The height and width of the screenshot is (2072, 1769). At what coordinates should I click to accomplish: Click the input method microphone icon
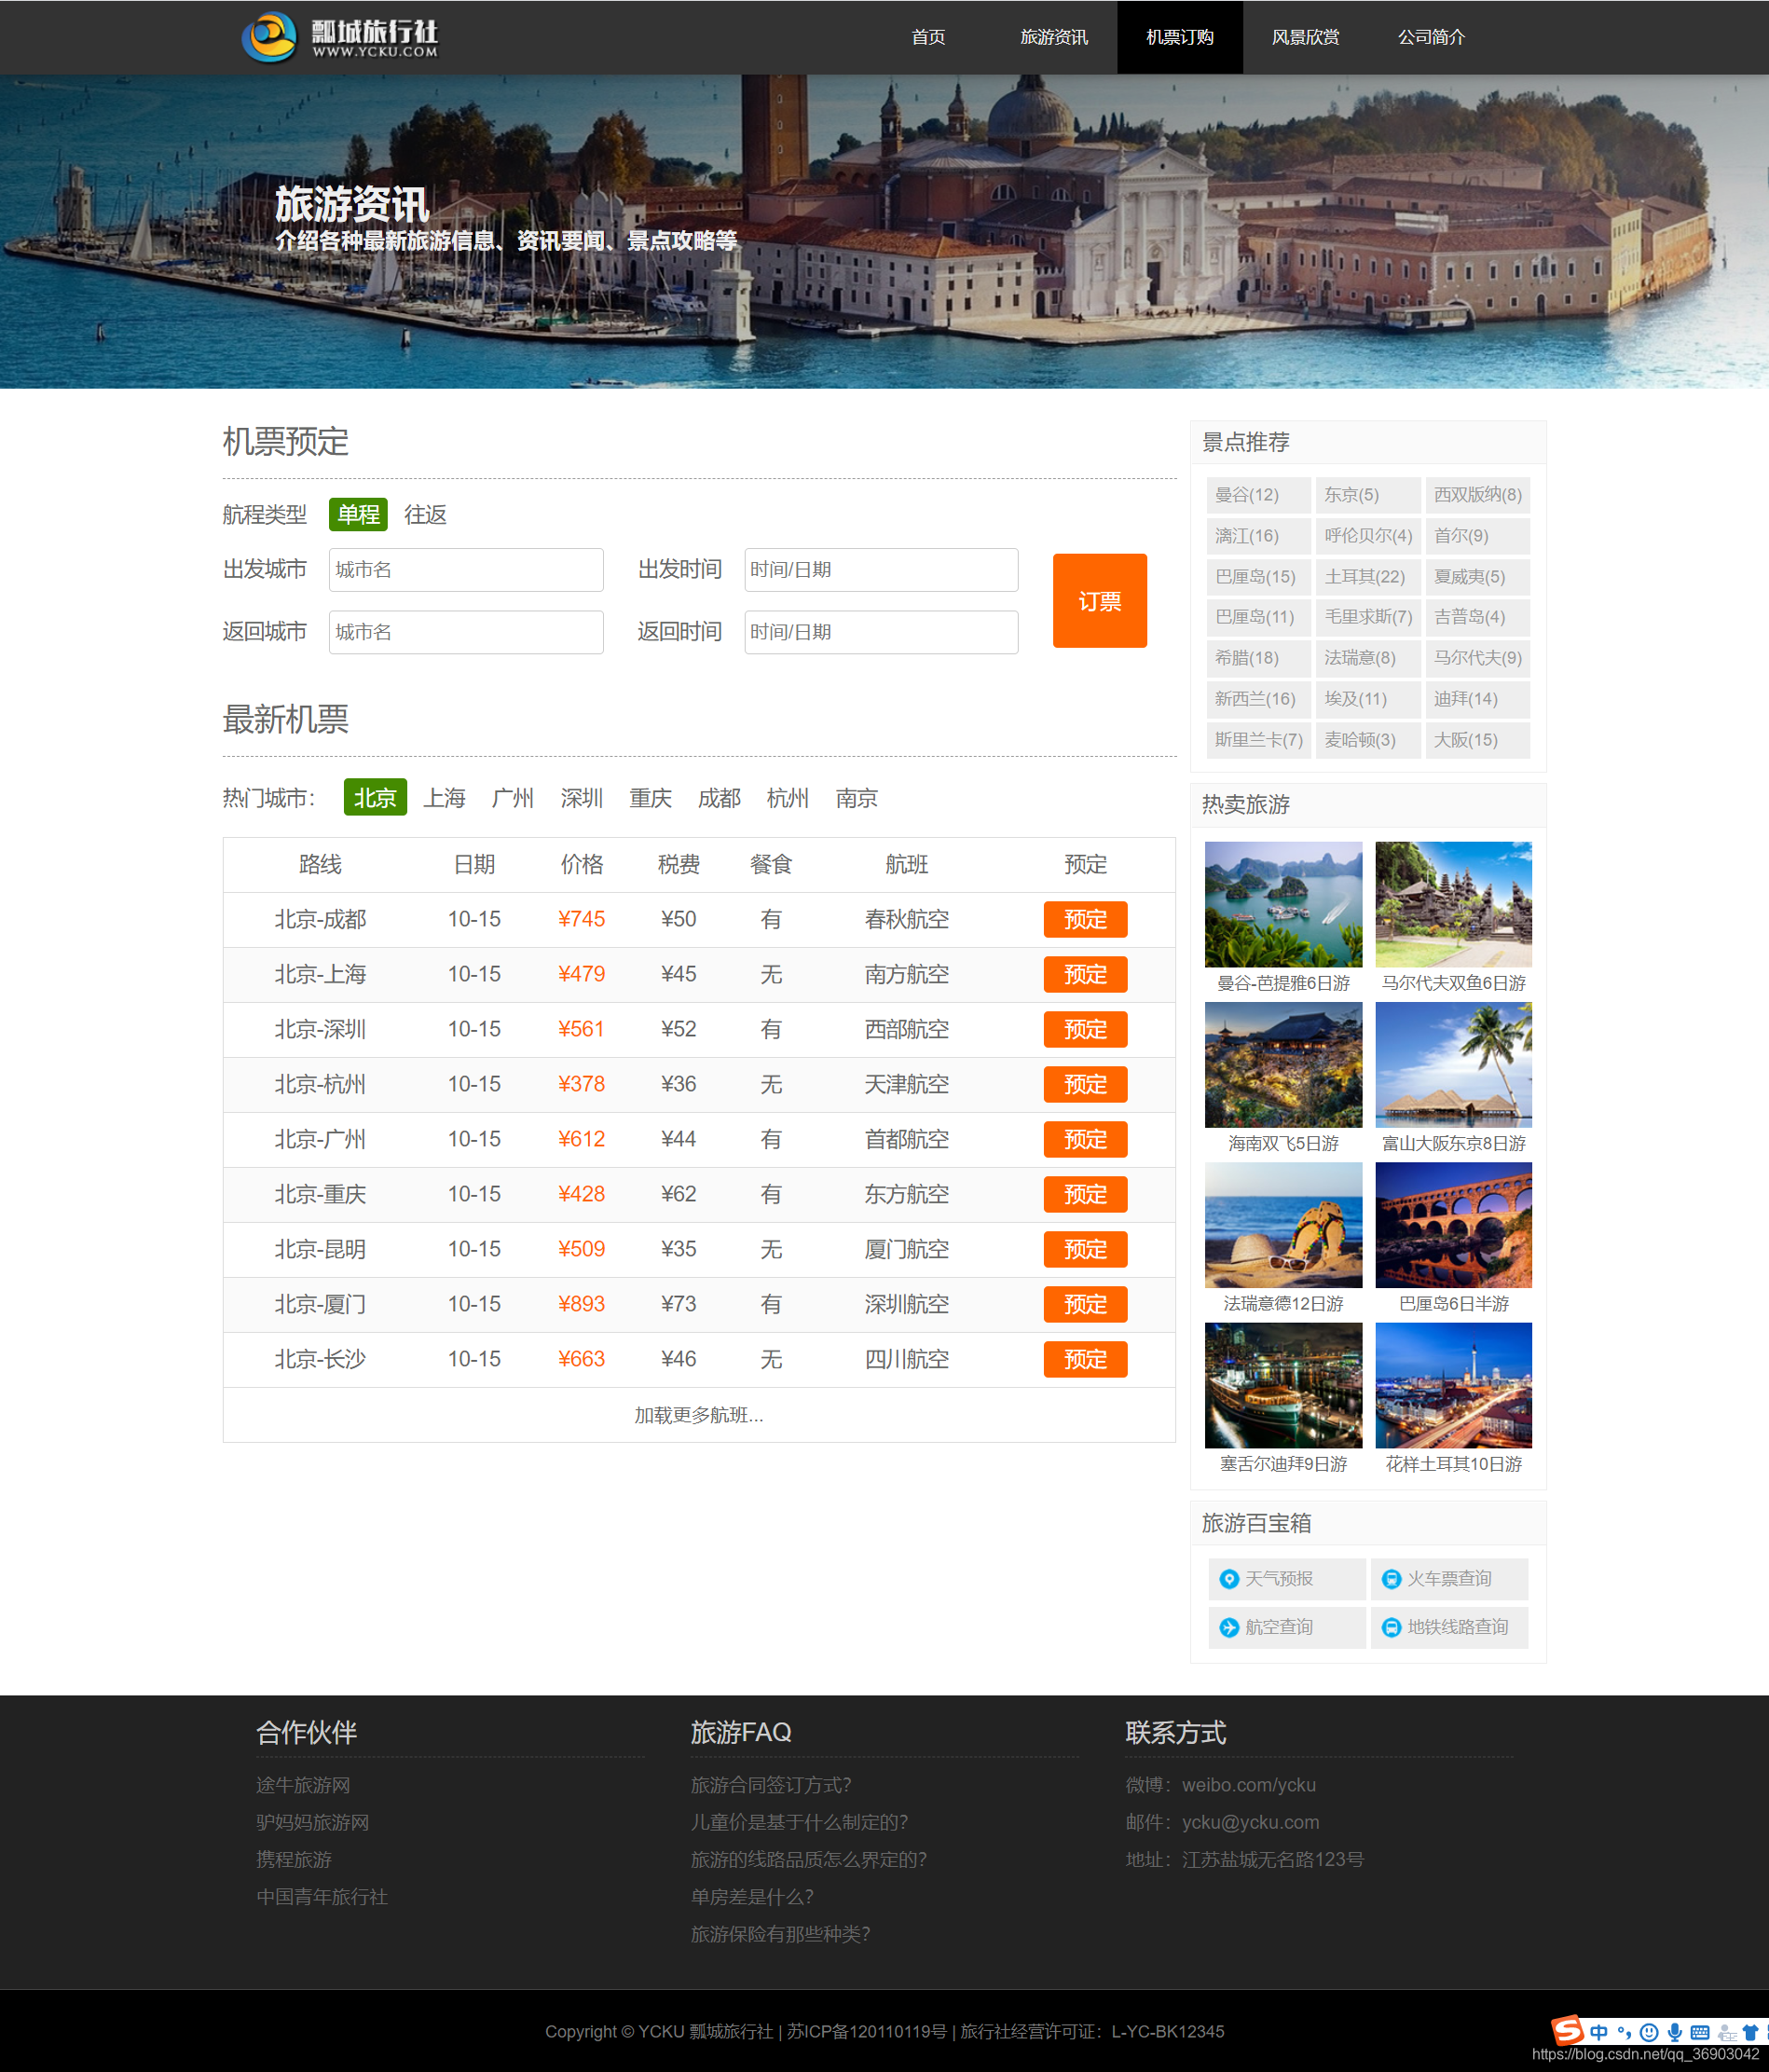[1674, 2032]
